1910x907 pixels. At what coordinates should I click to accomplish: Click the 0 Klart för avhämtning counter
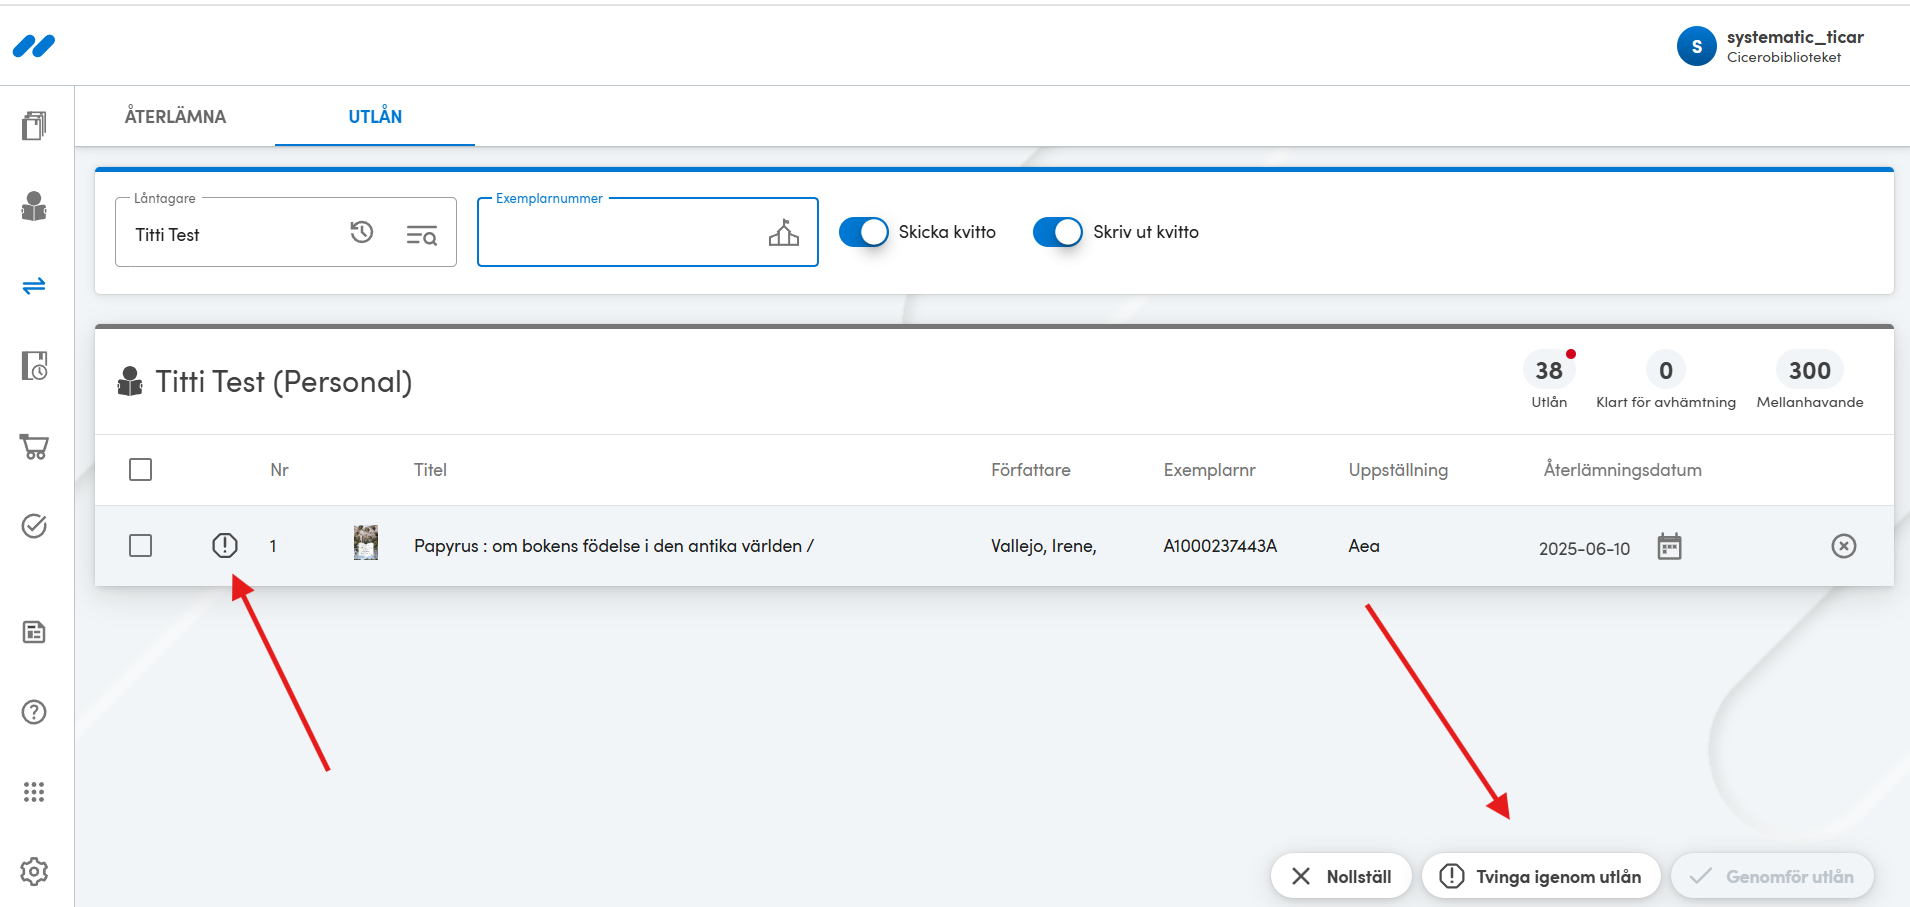point(1666,380)
